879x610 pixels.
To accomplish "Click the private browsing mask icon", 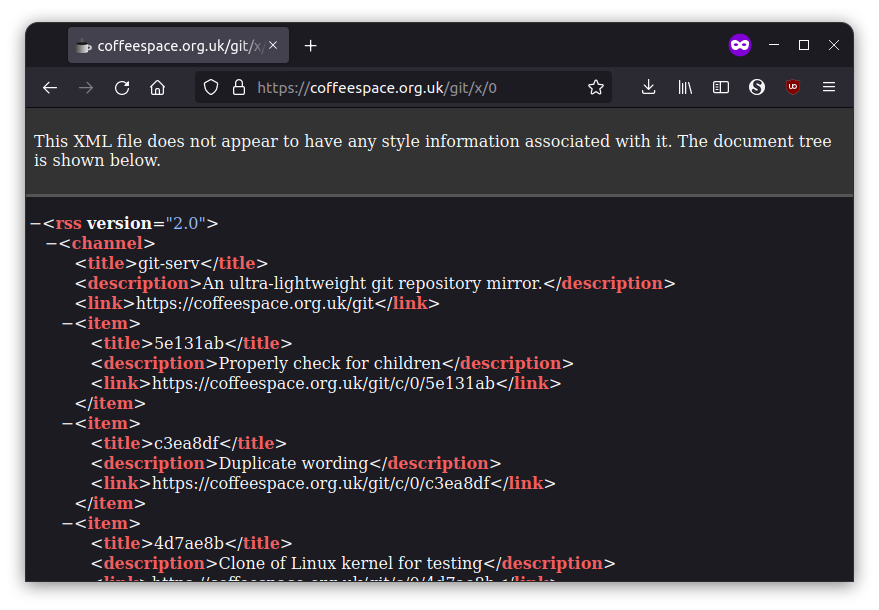I will click(x=740, y=45).
